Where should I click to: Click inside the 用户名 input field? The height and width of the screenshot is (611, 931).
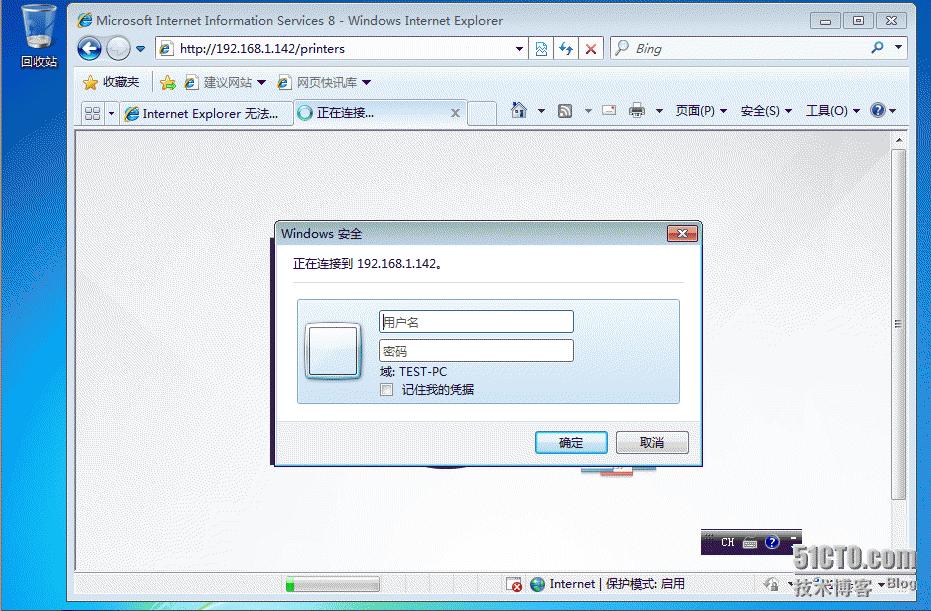(x=476, y=321)
